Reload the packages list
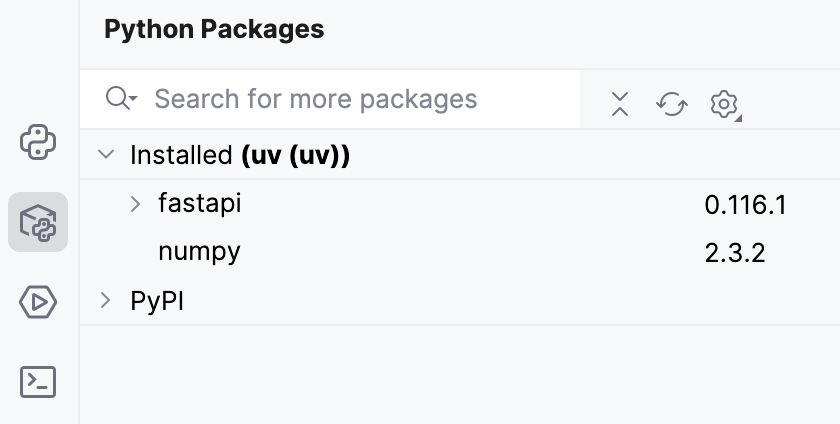Screen dimensions: 840x424 (672, 103)
